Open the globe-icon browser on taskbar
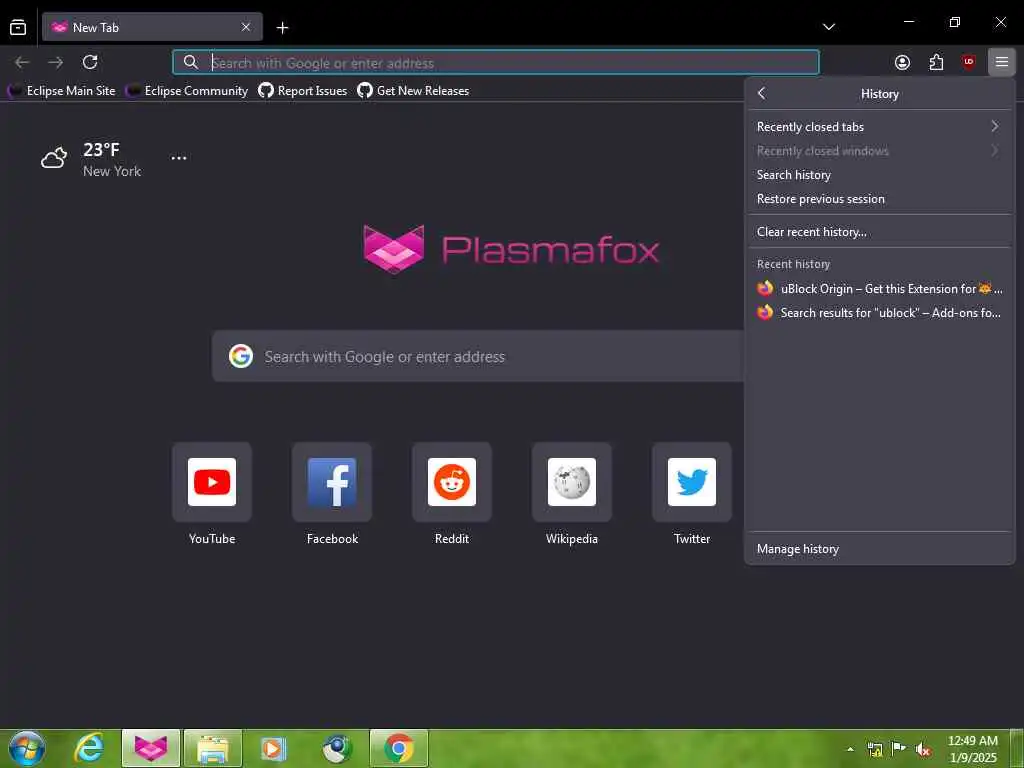Image resolution: width=1024 pixels, height=768 pixels. [x=337, y=748]
